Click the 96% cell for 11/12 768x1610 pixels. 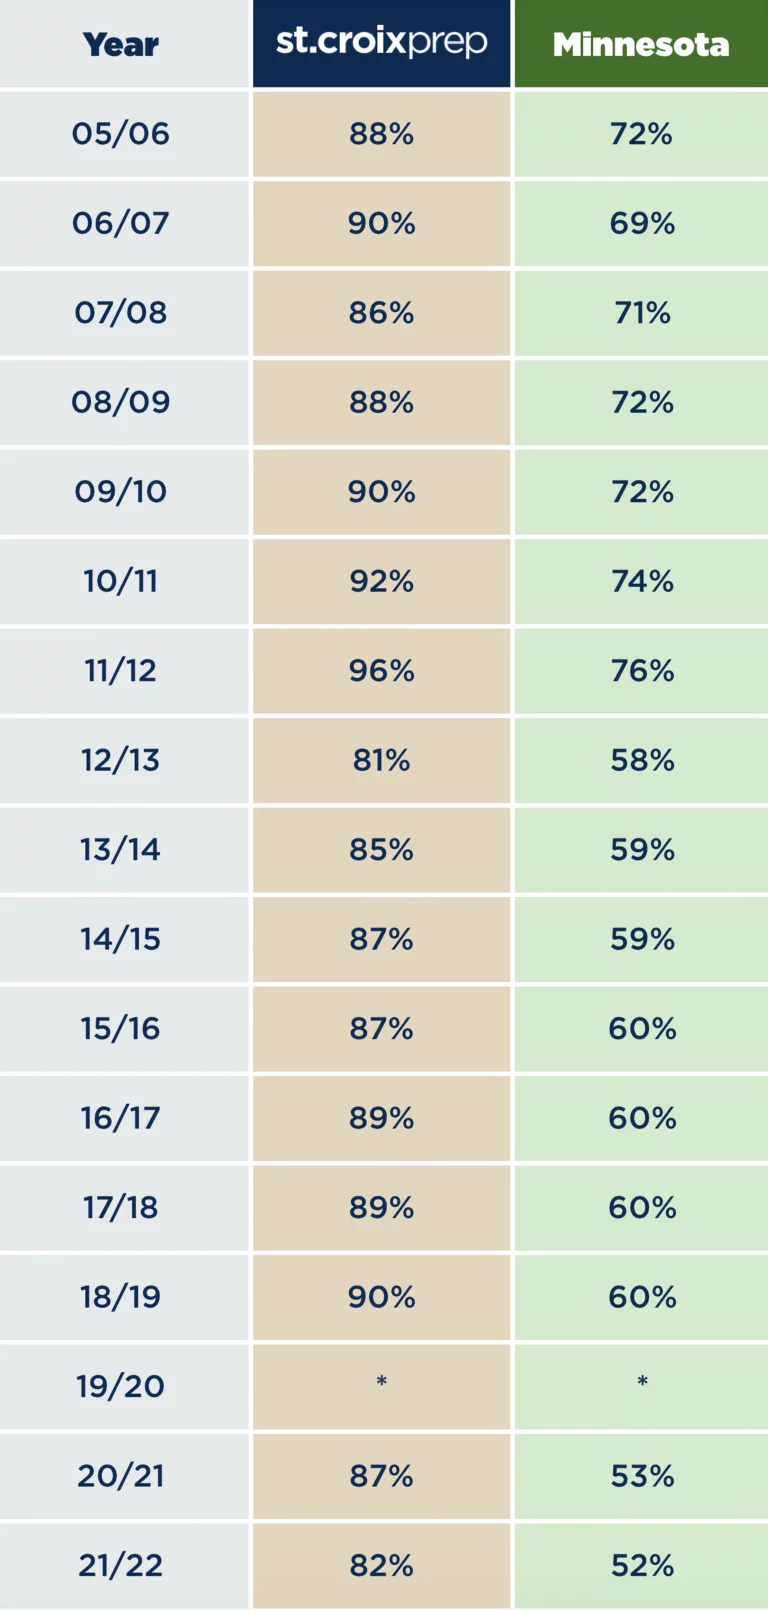(381, 671)
